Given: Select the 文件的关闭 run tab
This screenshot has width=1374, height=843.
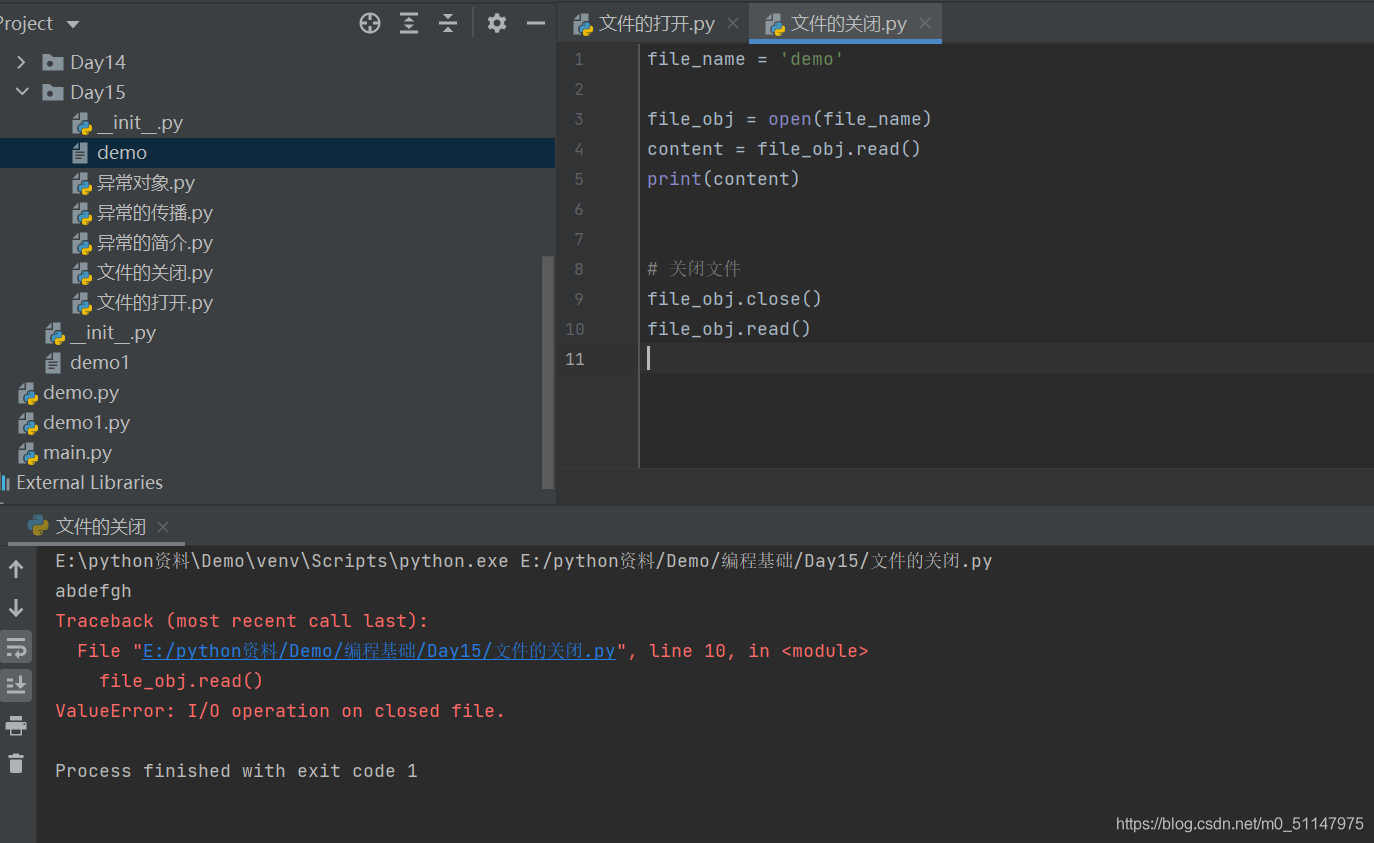Looking at the screenshot, I should point(100,527).
